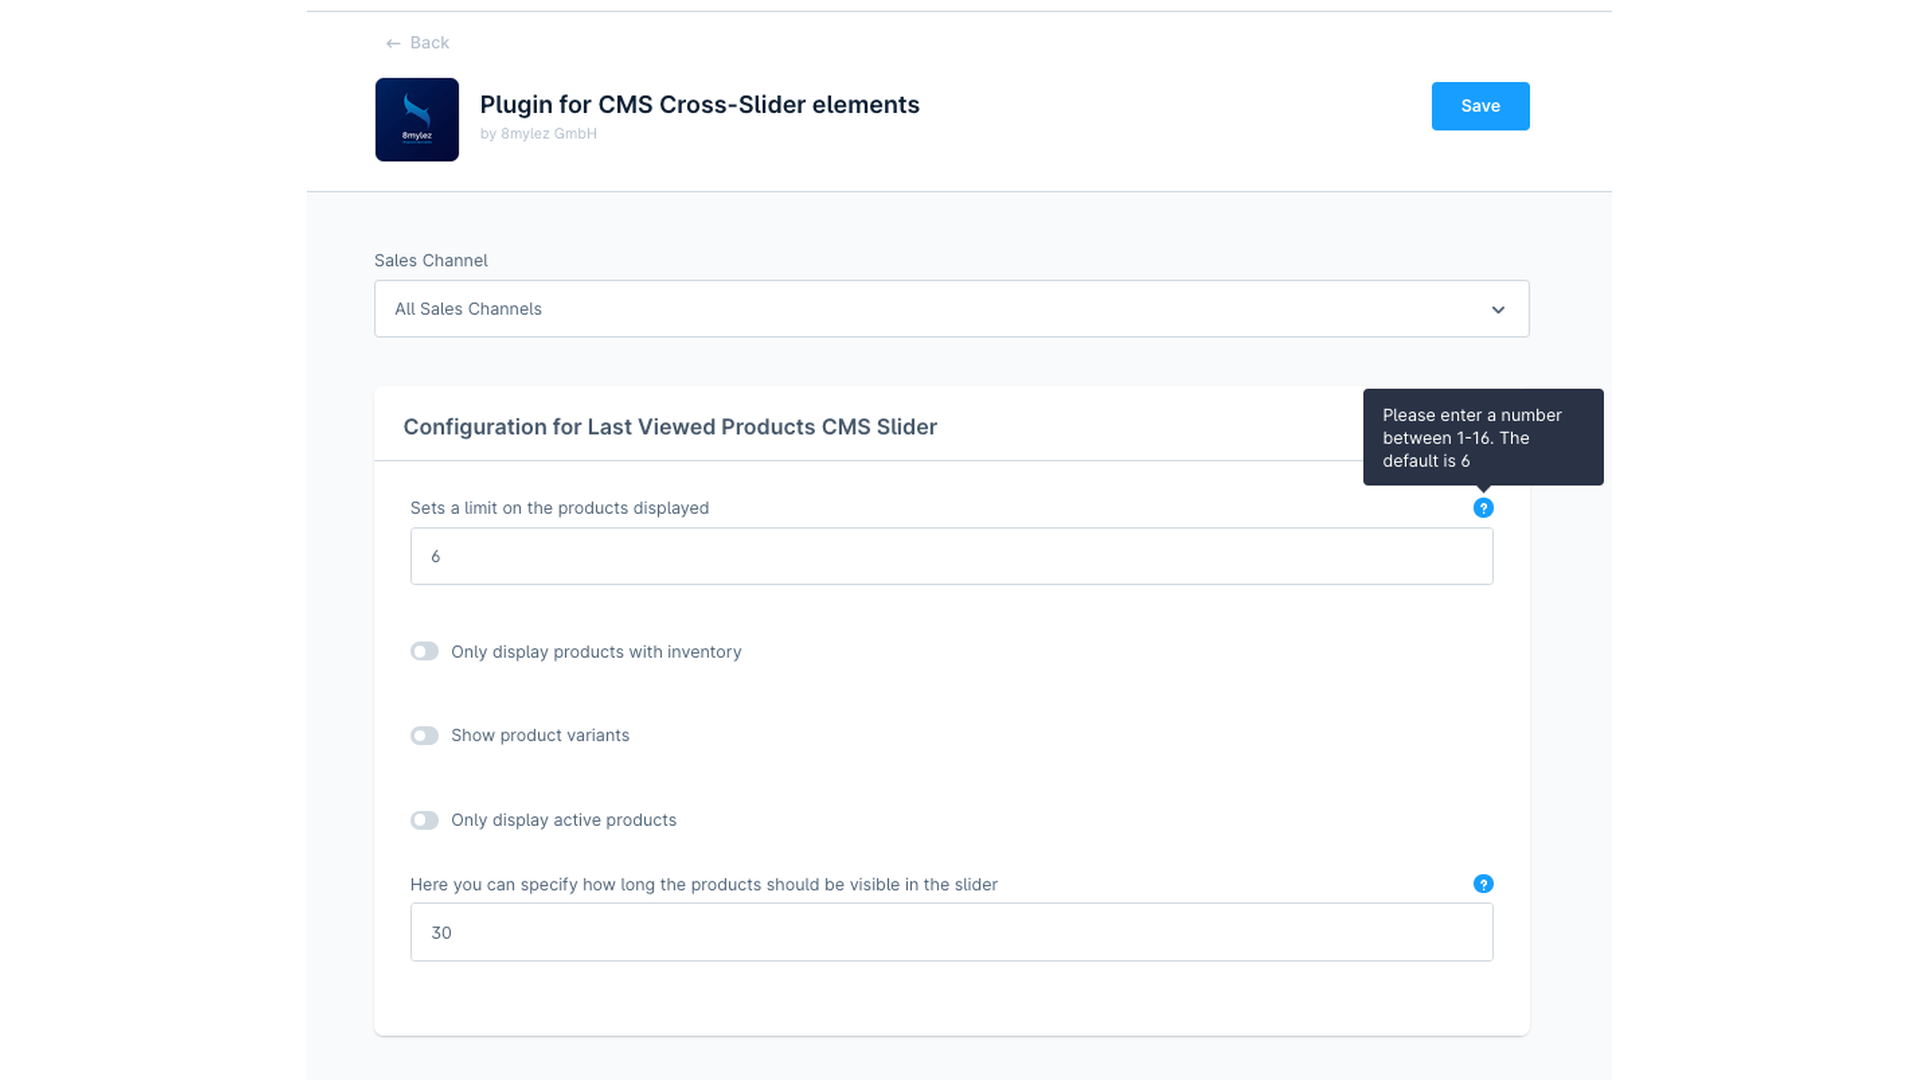
Task: Open the All Sales Channels select box
Action: click(951, 309)
